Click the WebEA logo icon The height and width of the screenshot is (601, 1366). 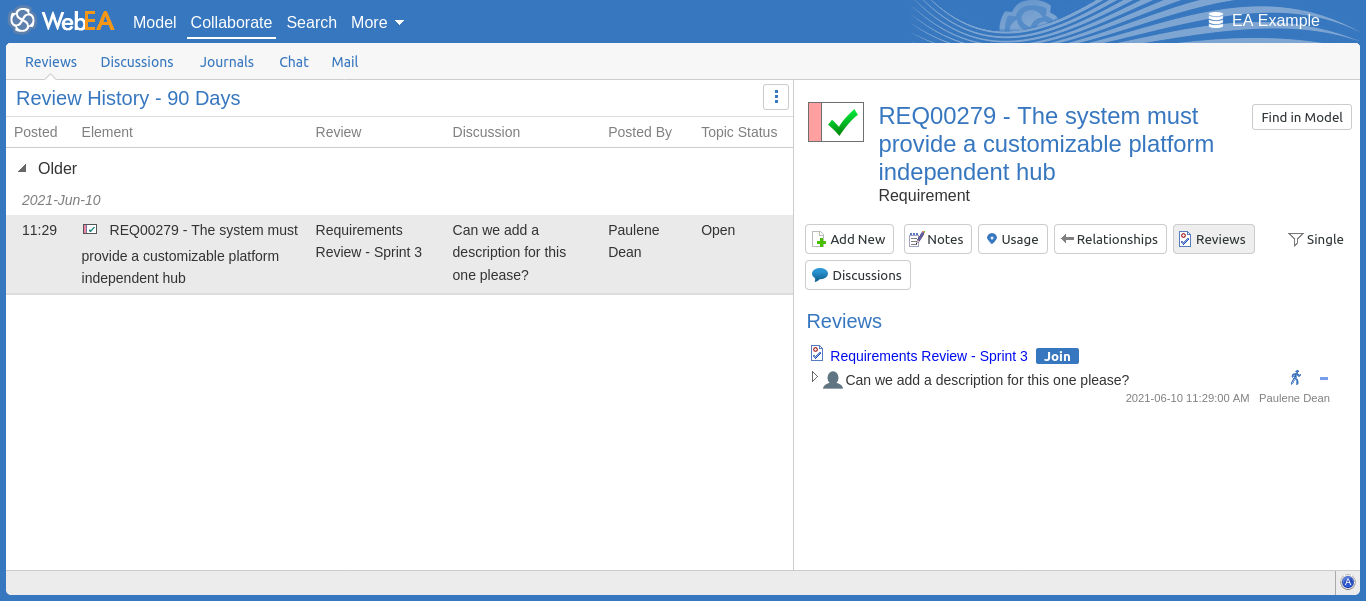[23, 21]
